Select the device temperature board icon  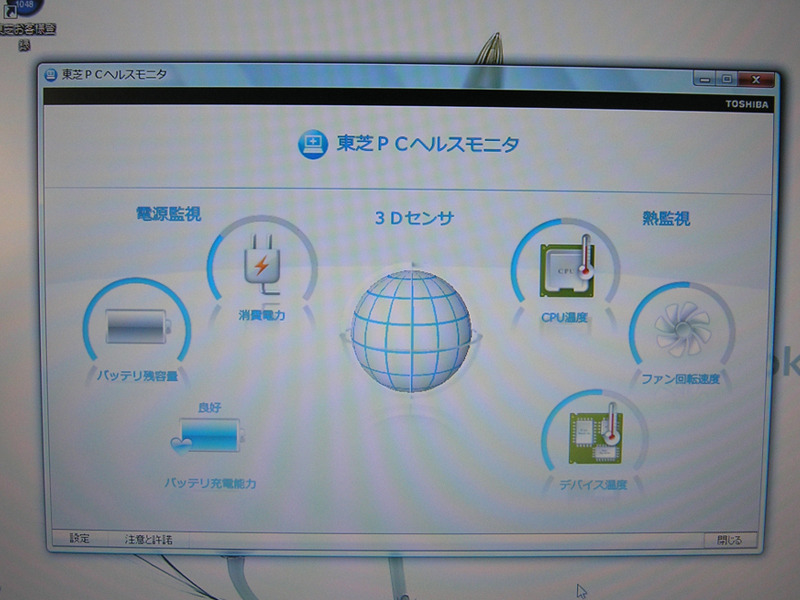(x=596, y=434)
